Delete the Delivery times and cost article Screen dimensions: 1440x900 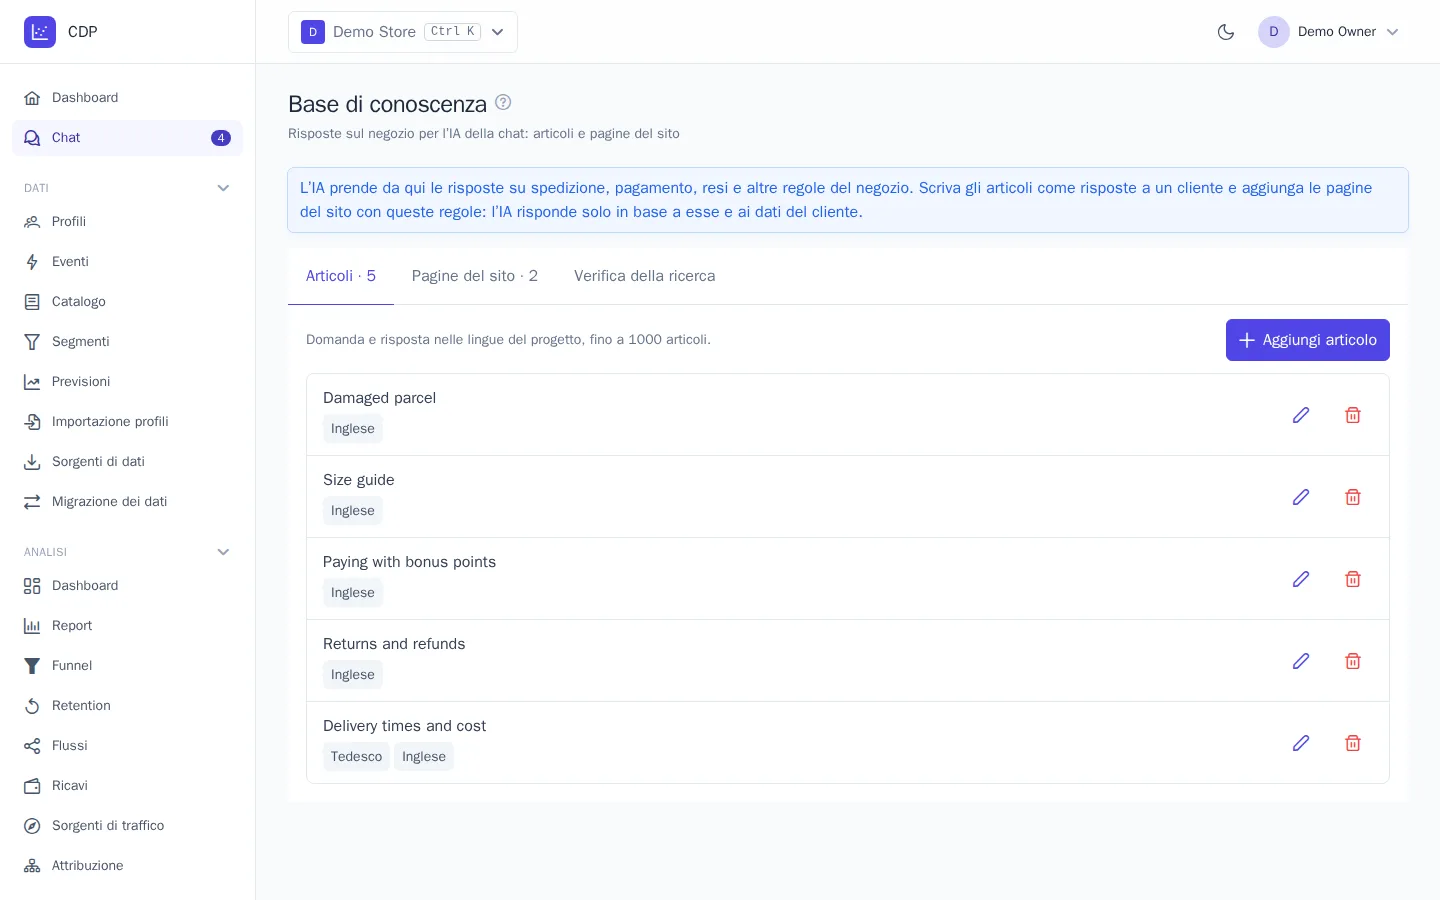pyautogui.click(x=1353, y=743)
